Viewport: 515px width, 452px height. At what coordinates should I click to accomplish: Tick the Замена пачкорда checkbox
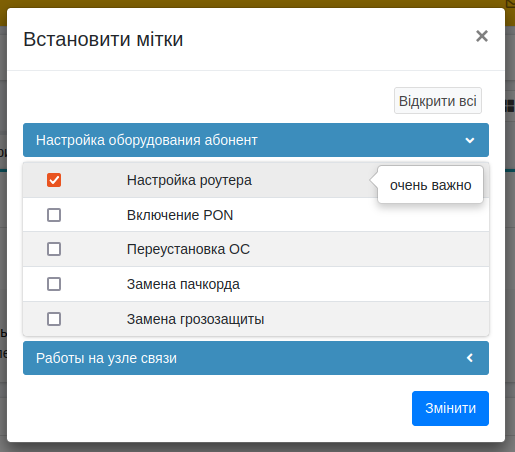[x=54, y=284]
